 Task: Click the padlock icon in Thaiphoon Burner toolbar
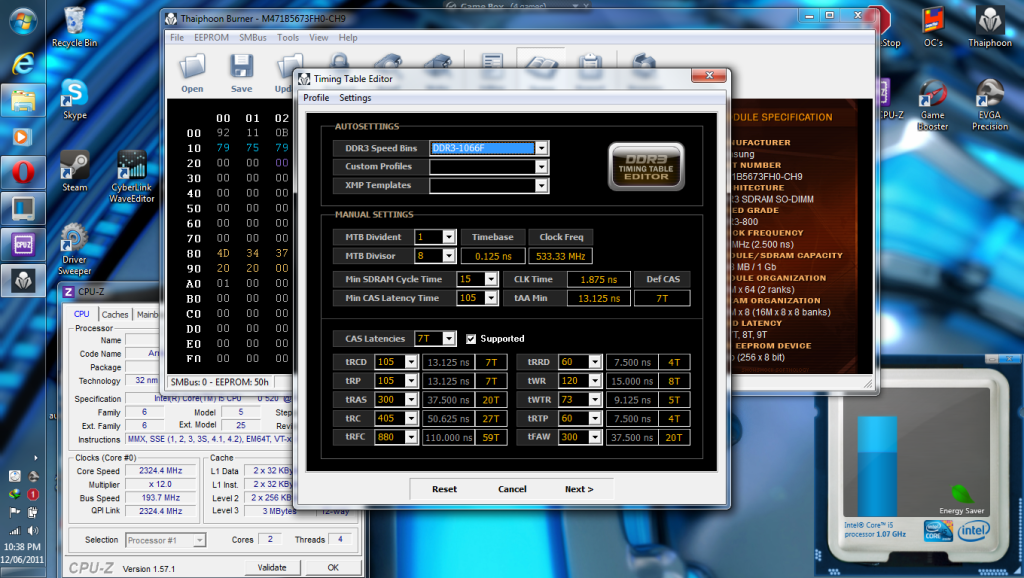339,62
